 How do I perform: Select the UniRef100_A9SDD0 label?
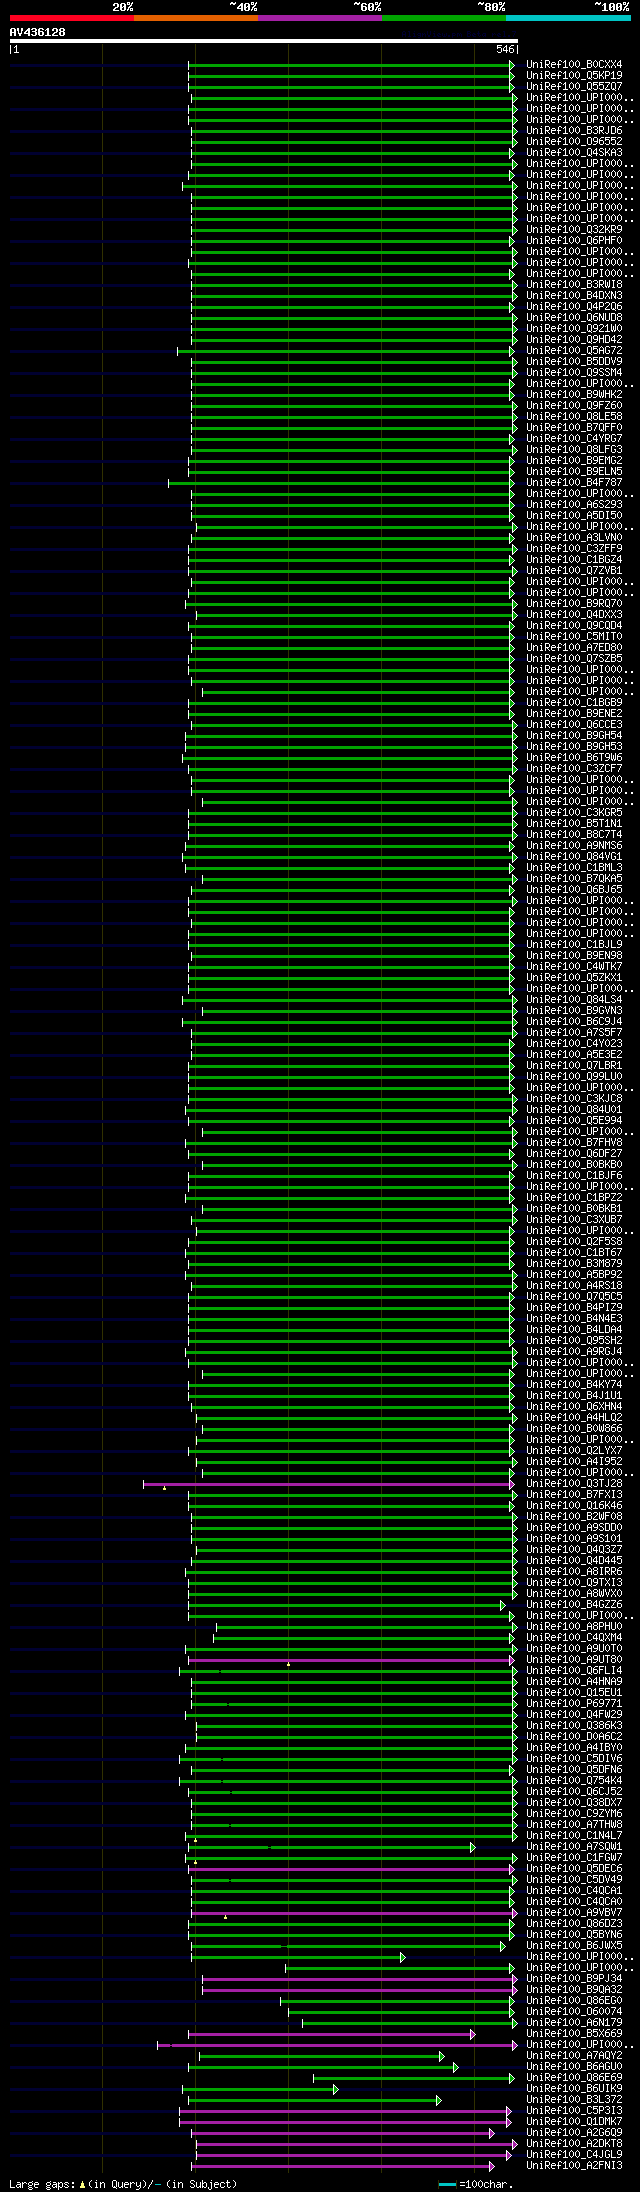click(574, 1528)
